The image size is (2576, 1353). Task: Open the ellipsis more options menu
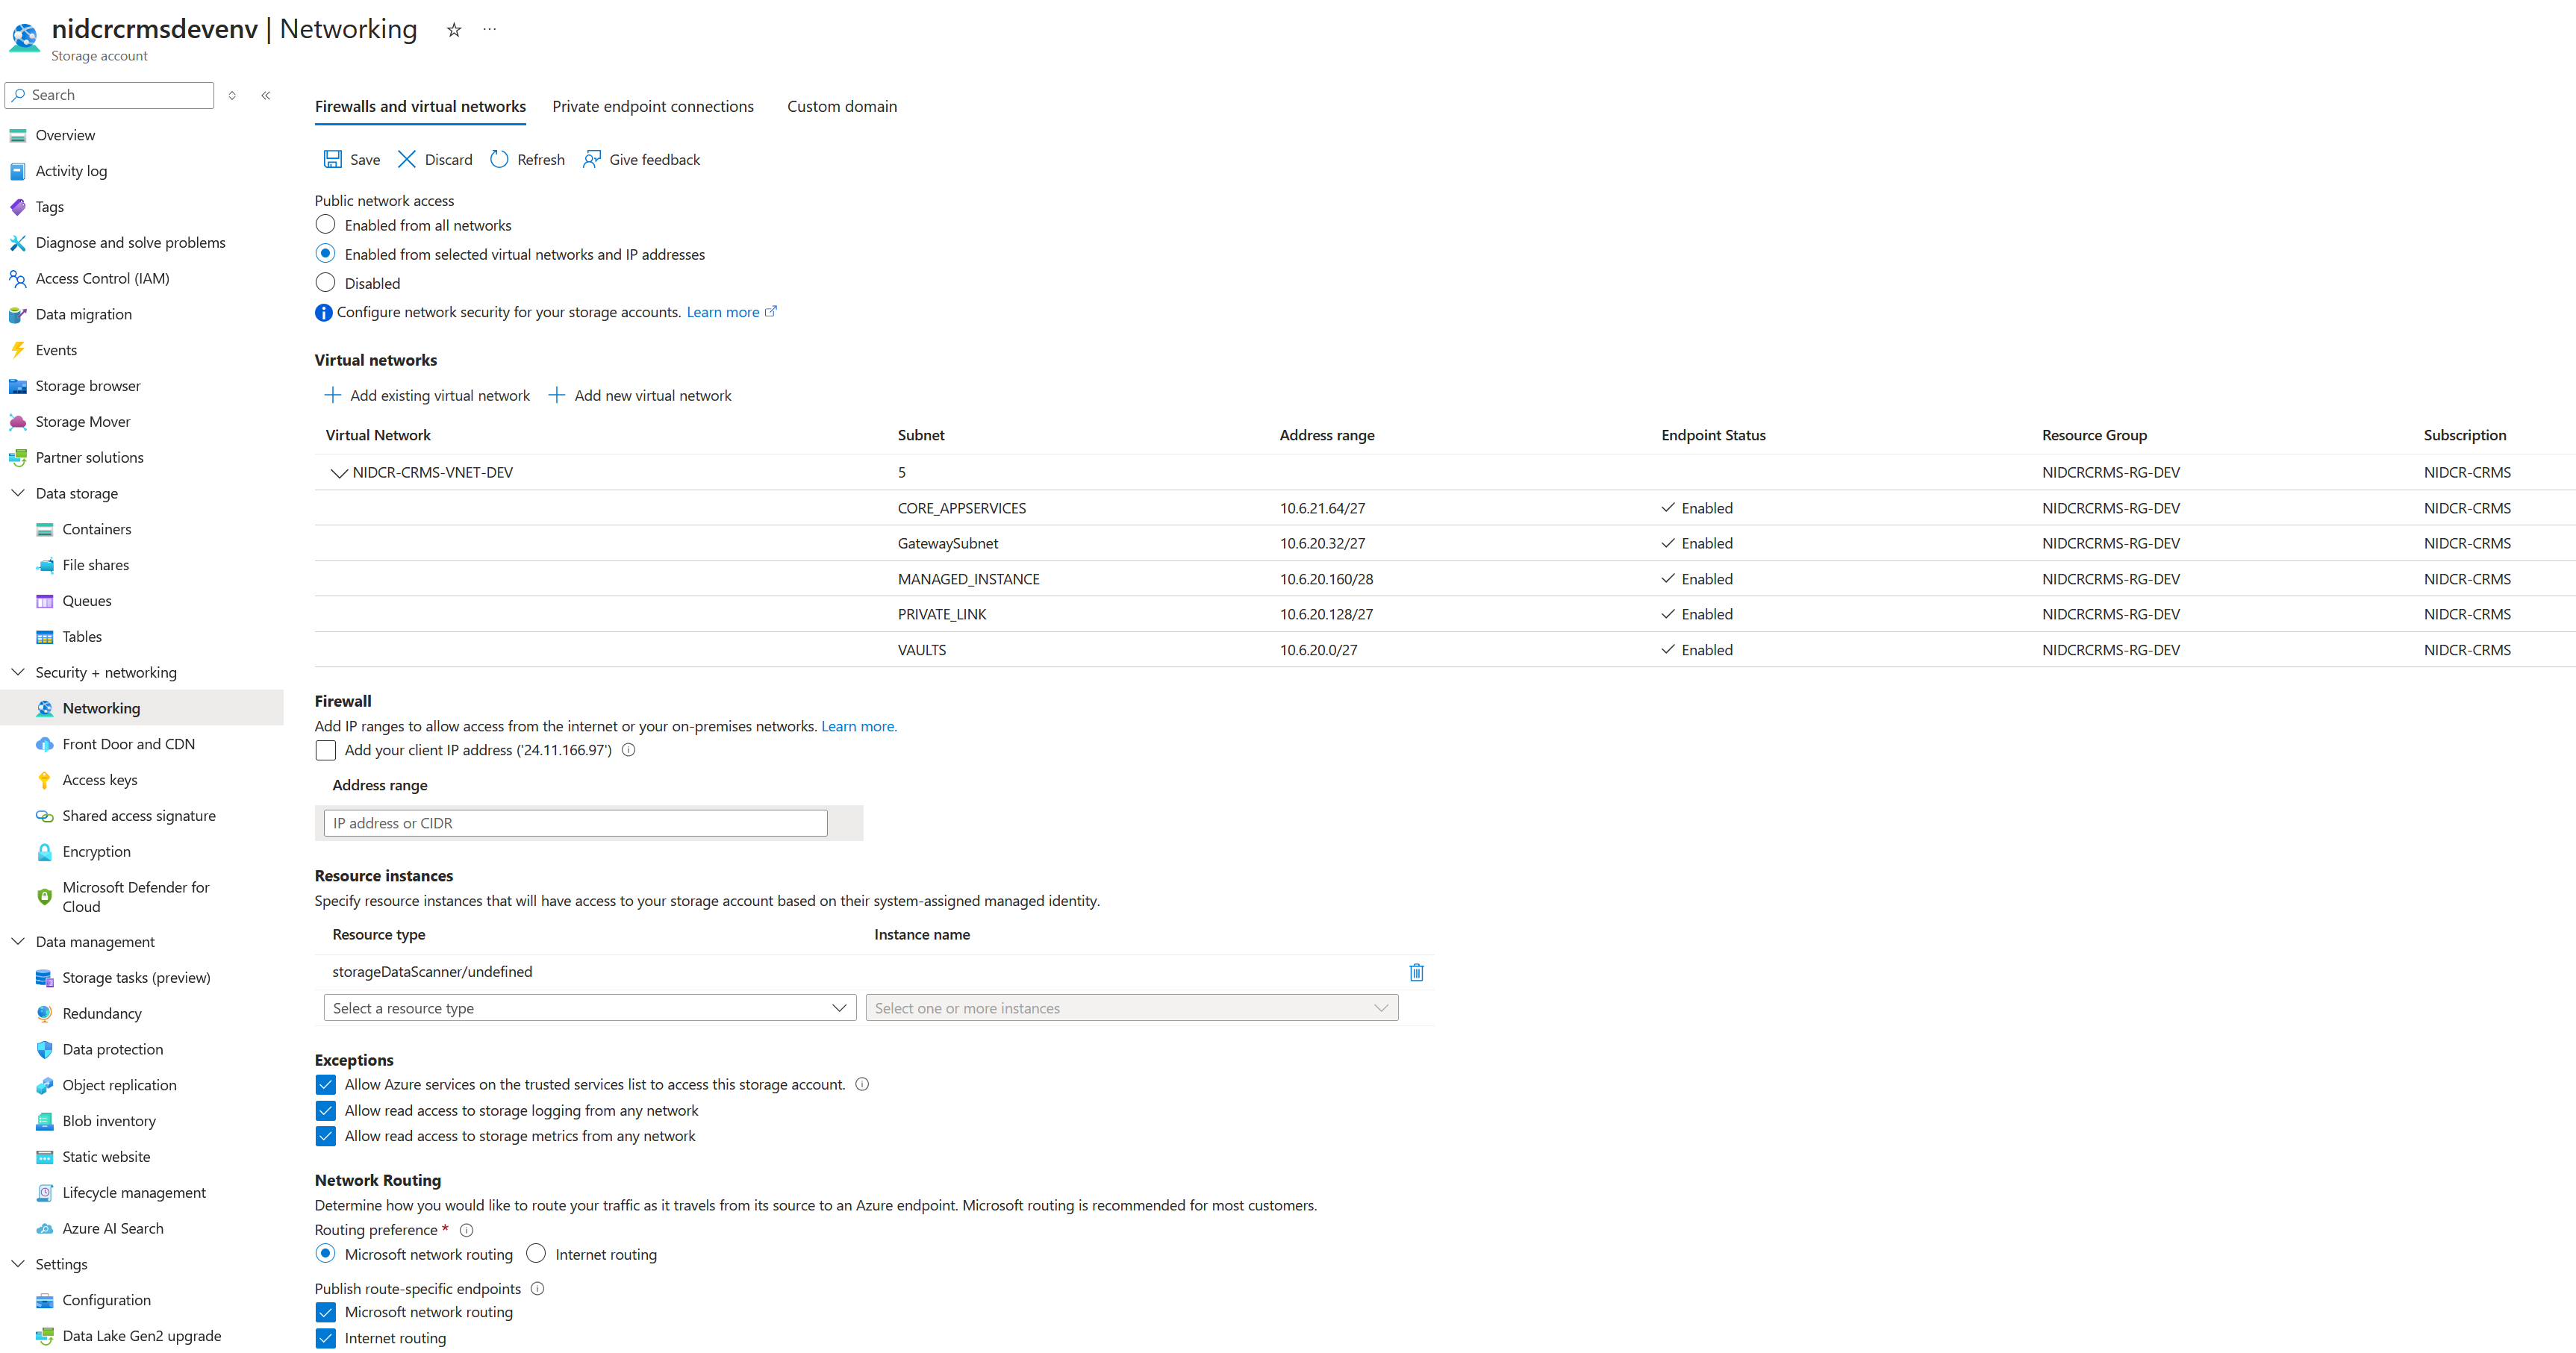point(489,29)
